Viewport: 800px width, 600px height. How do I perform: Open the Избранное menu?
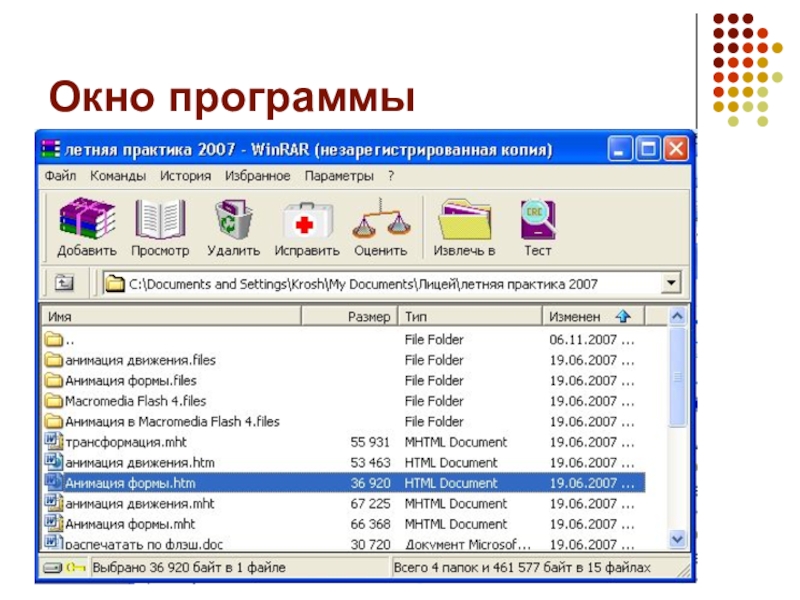(258, 176)
